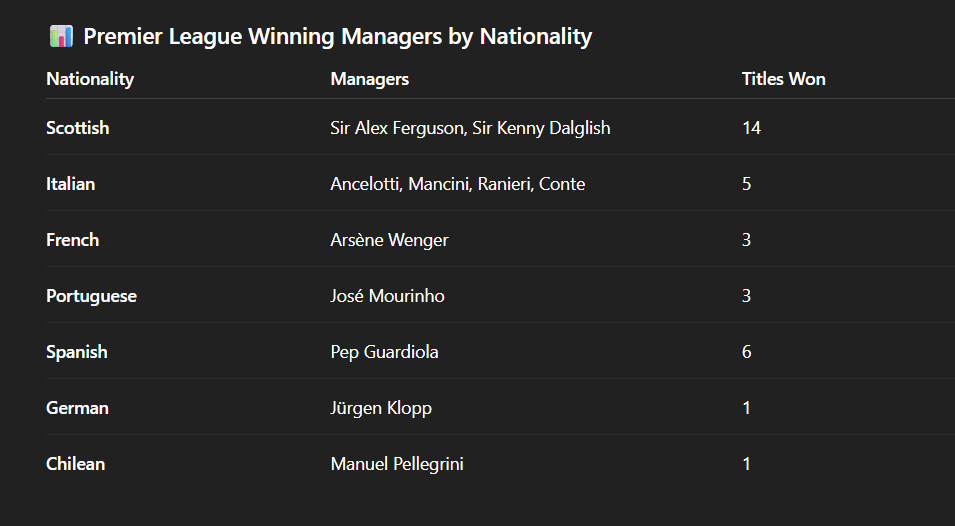Click the Chilean nationality cell
This screenshot has height=526, width=955.
76,464
